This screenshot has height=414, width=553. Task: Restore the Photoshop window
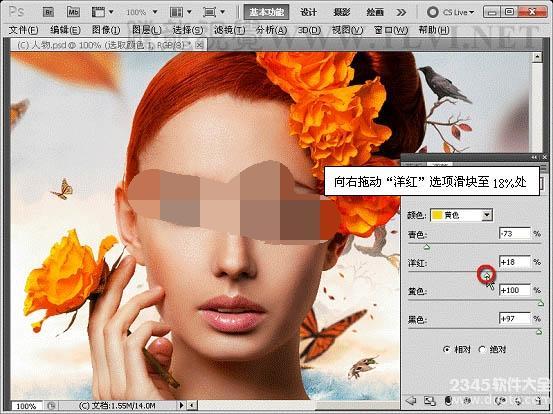[509, 12]
